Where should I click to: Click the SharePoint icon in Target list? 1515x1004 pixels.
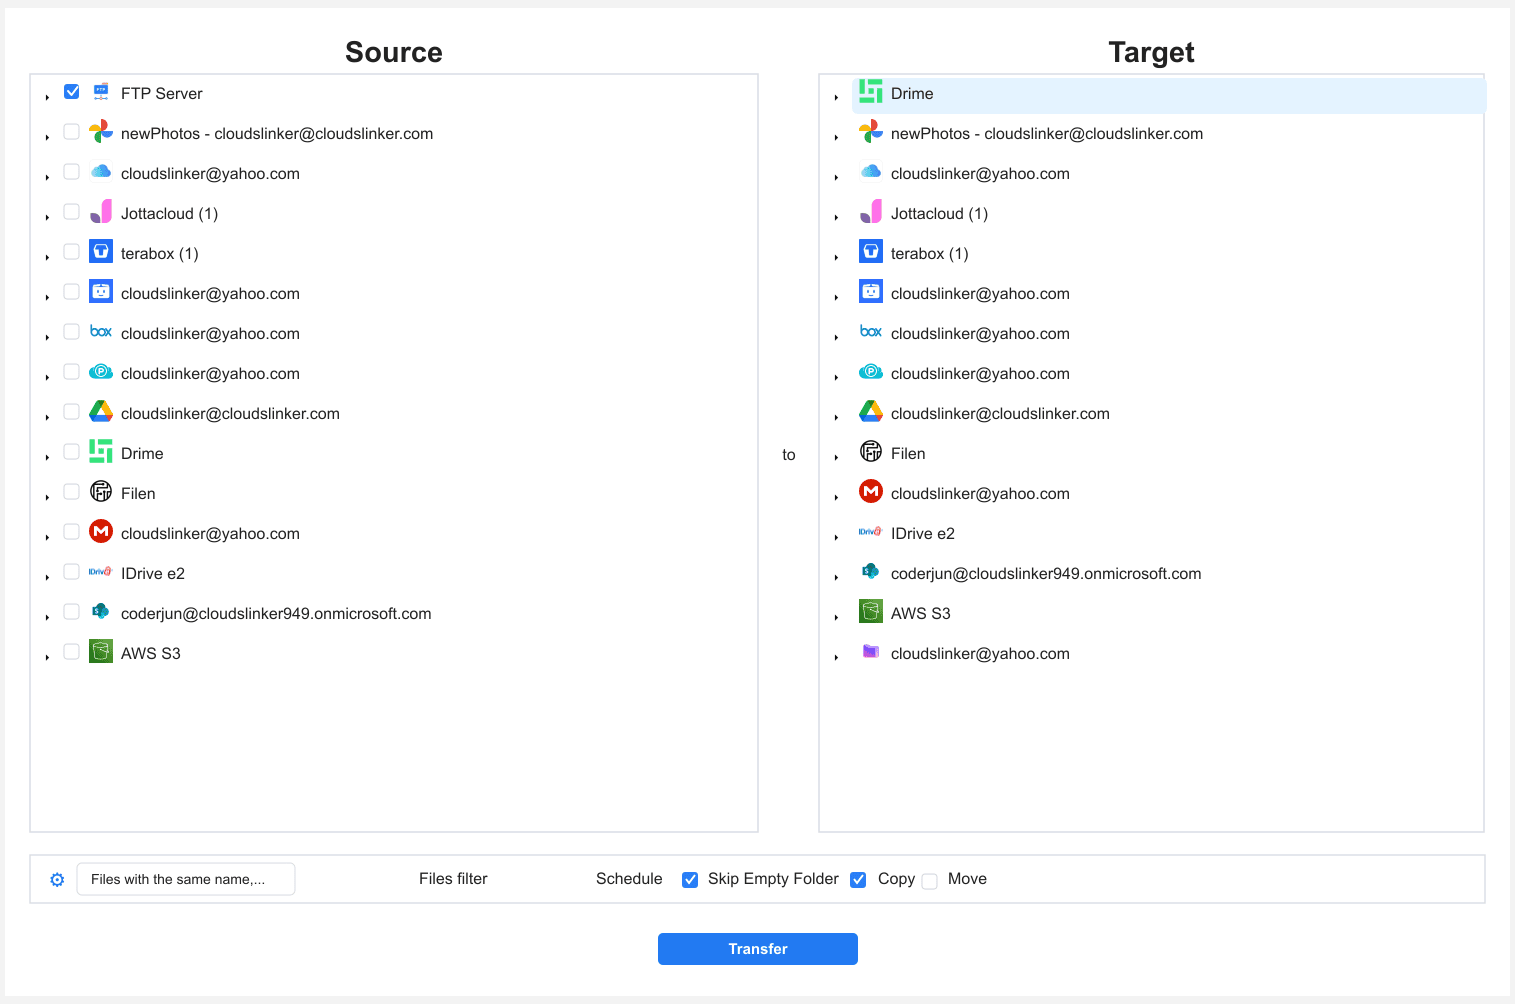click(x=871, y=572)
